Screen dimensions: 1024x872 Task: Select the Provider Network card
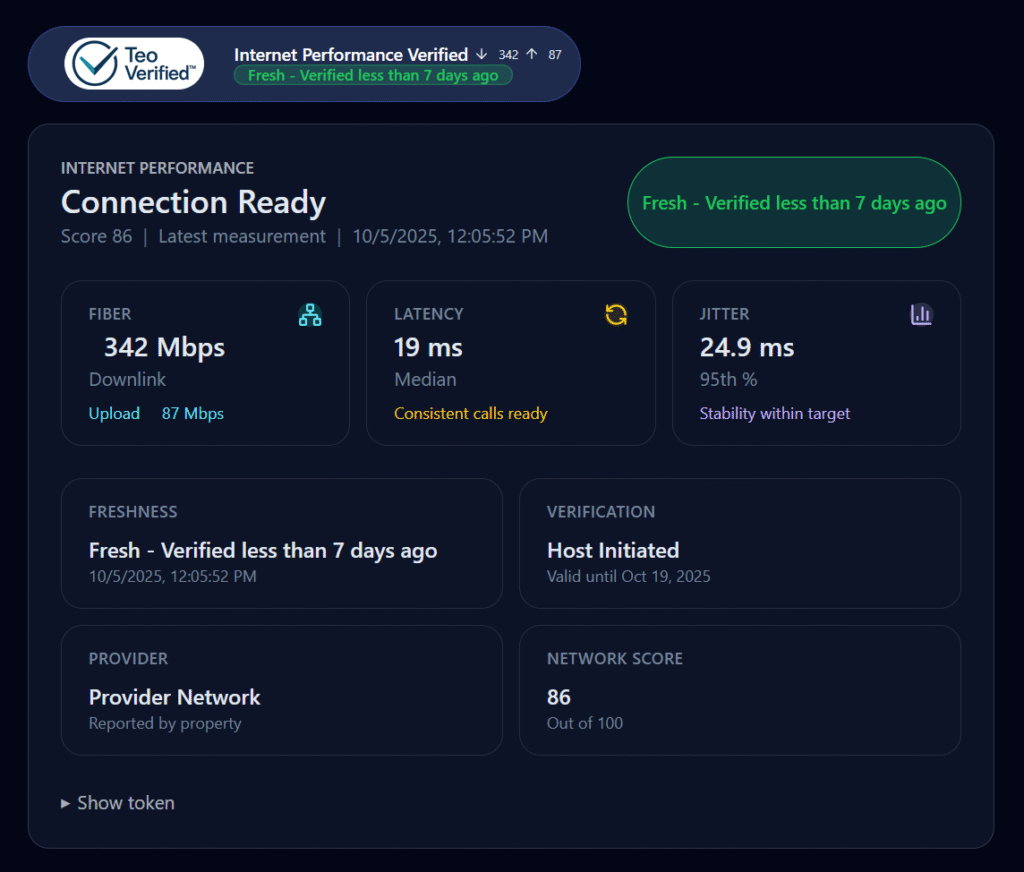pyautogui.click(x=281, y=690)
